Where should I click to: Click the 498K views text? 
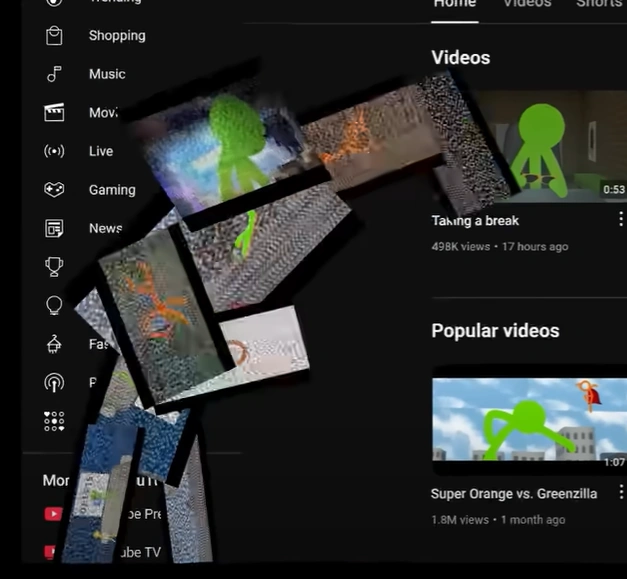tap(461, 246)
